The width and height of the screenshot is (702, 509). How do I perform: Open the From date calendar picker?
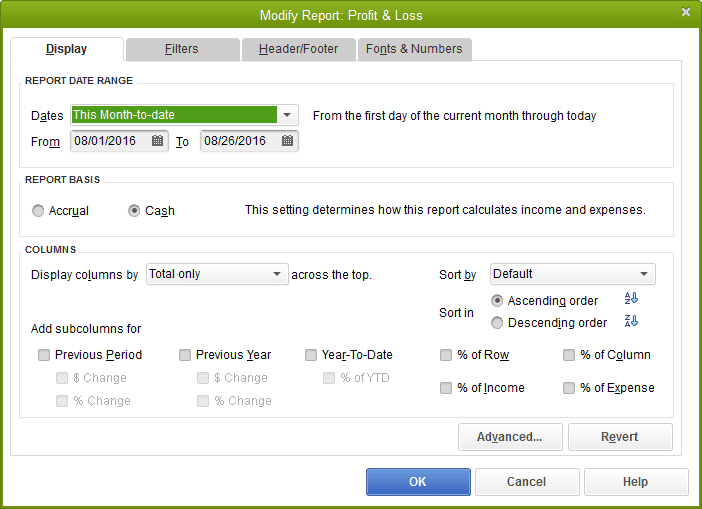pyautogui.click(x=158, y=141)
